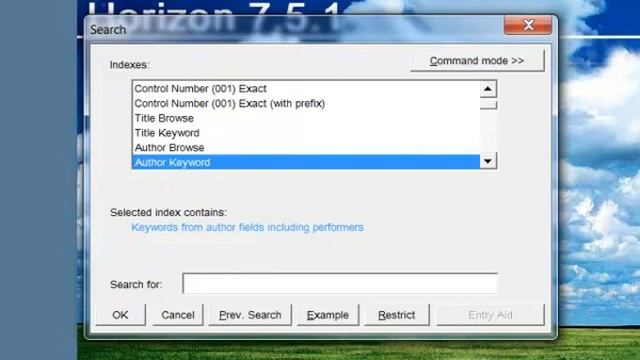Select the highlighted Author Keyword index
640x360 pixels.
[306, 162]
